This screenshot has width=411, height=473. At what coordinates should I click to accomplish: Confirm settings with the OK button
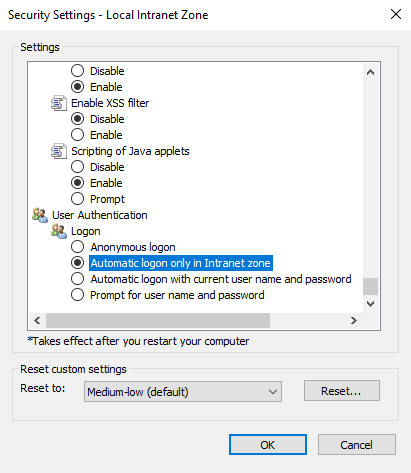pos(268,445)
